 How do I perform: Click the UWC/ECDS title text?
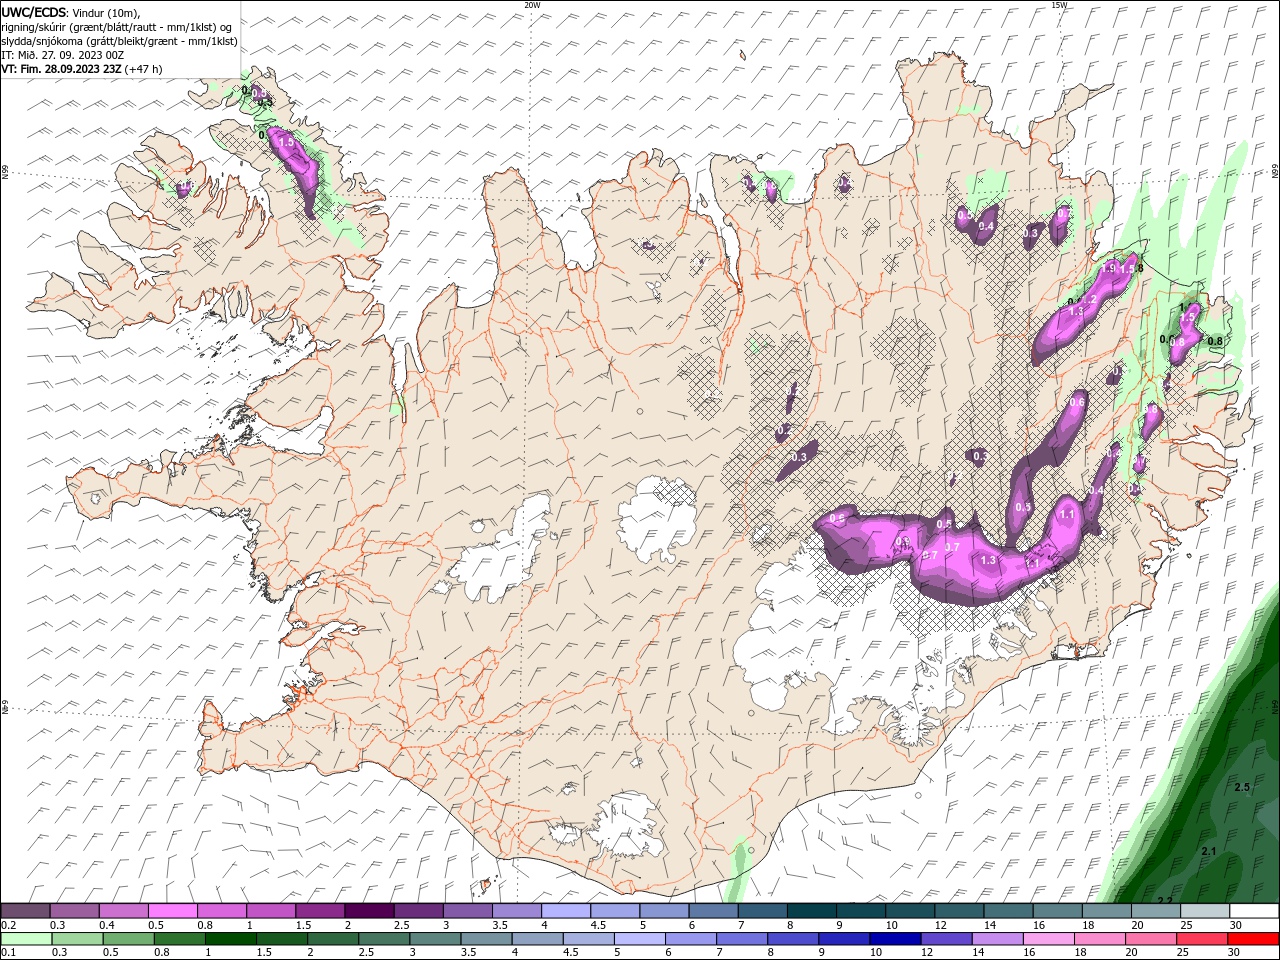[x=34, y=12]
